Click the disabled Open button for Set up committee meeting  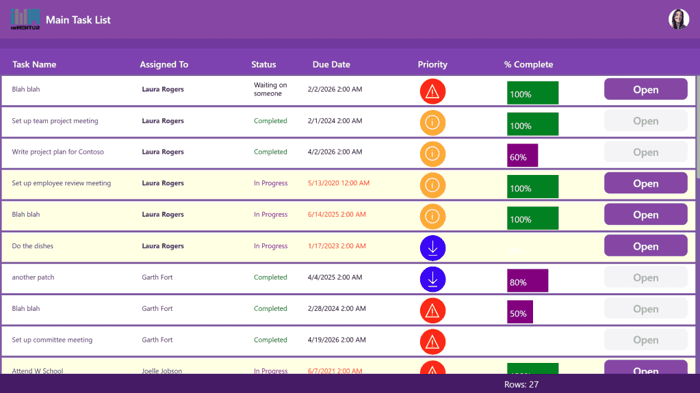[646, 340]
